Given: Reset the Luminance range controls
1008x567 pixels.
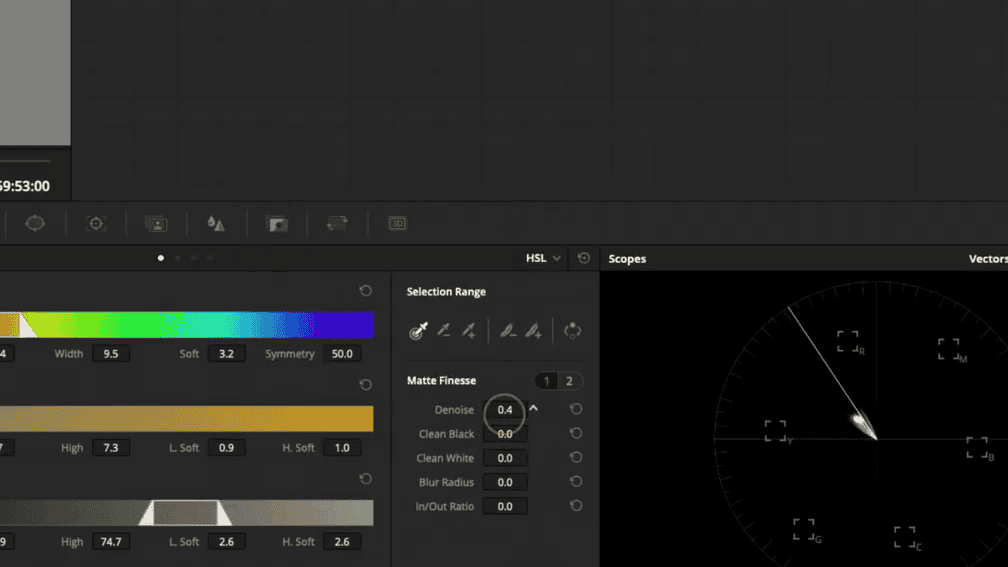Looking at the screenshot, I should (366, 479).
